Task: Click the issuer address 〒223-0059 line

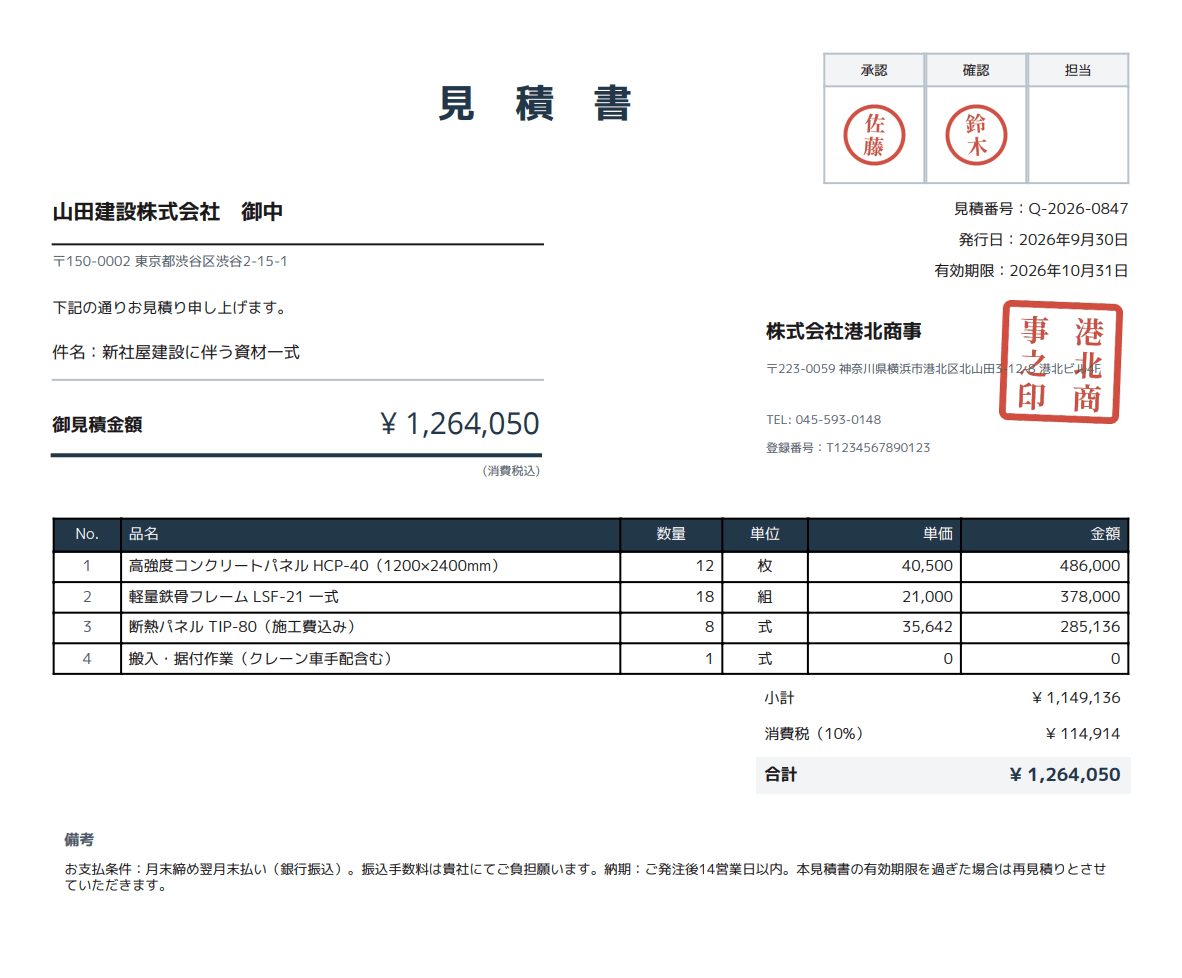Action: click(x=933, y=369)
